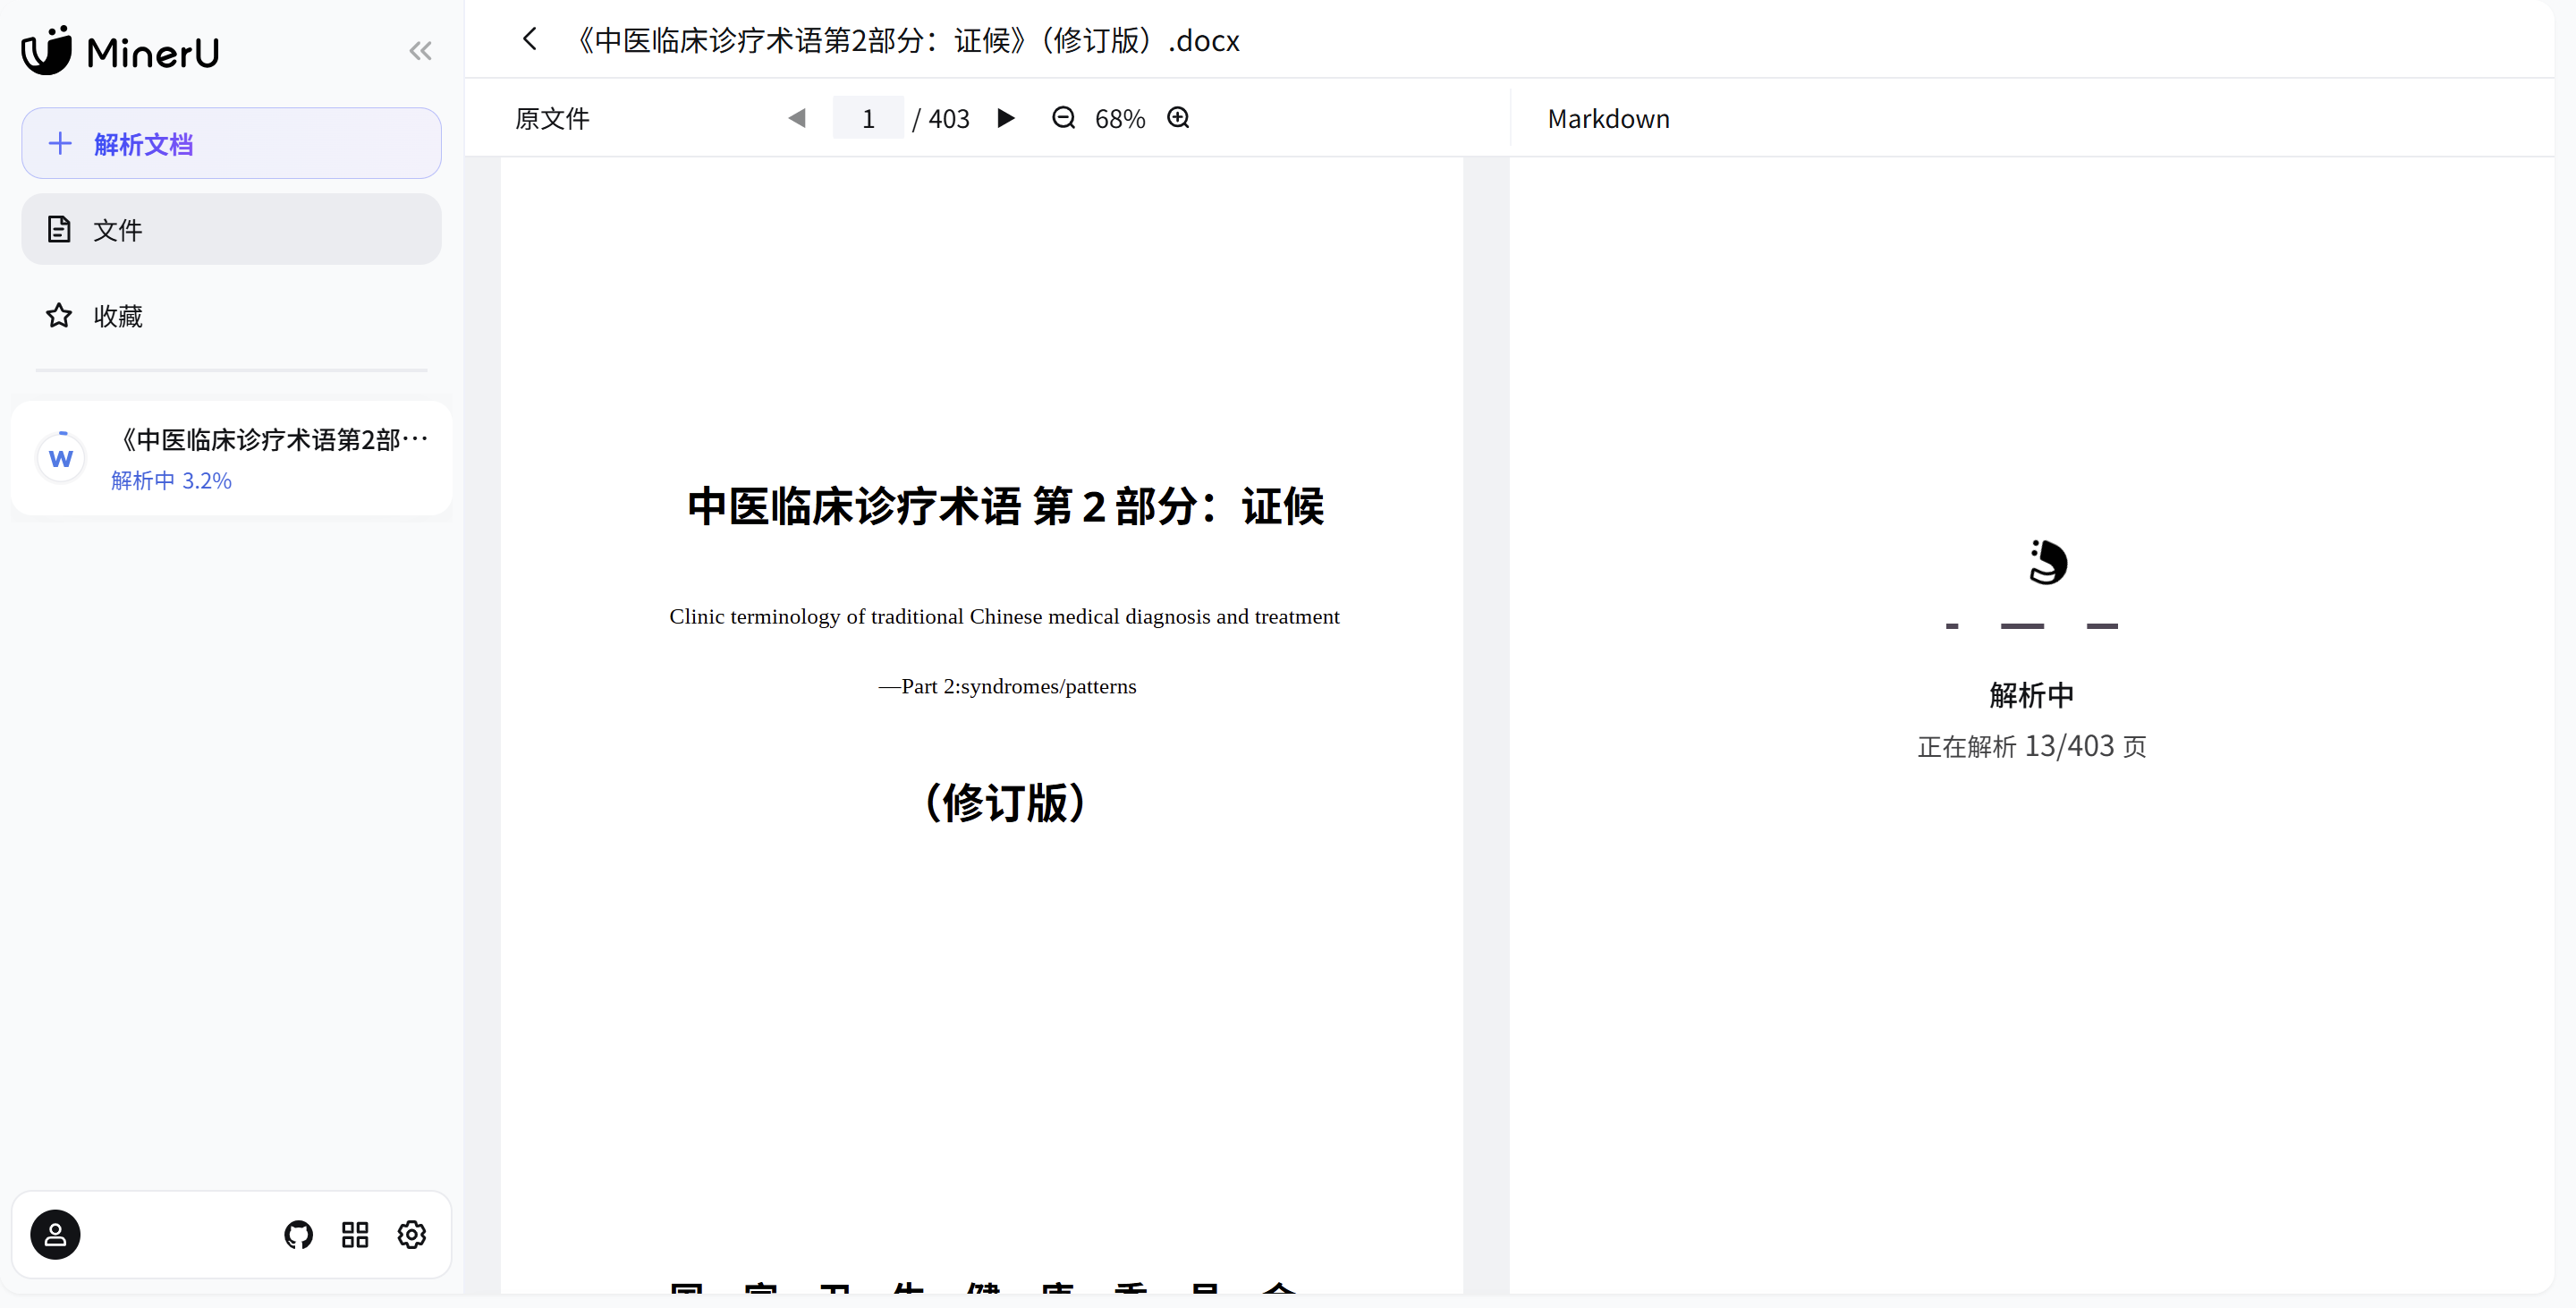Go back using the left arrow

point(530,39)
